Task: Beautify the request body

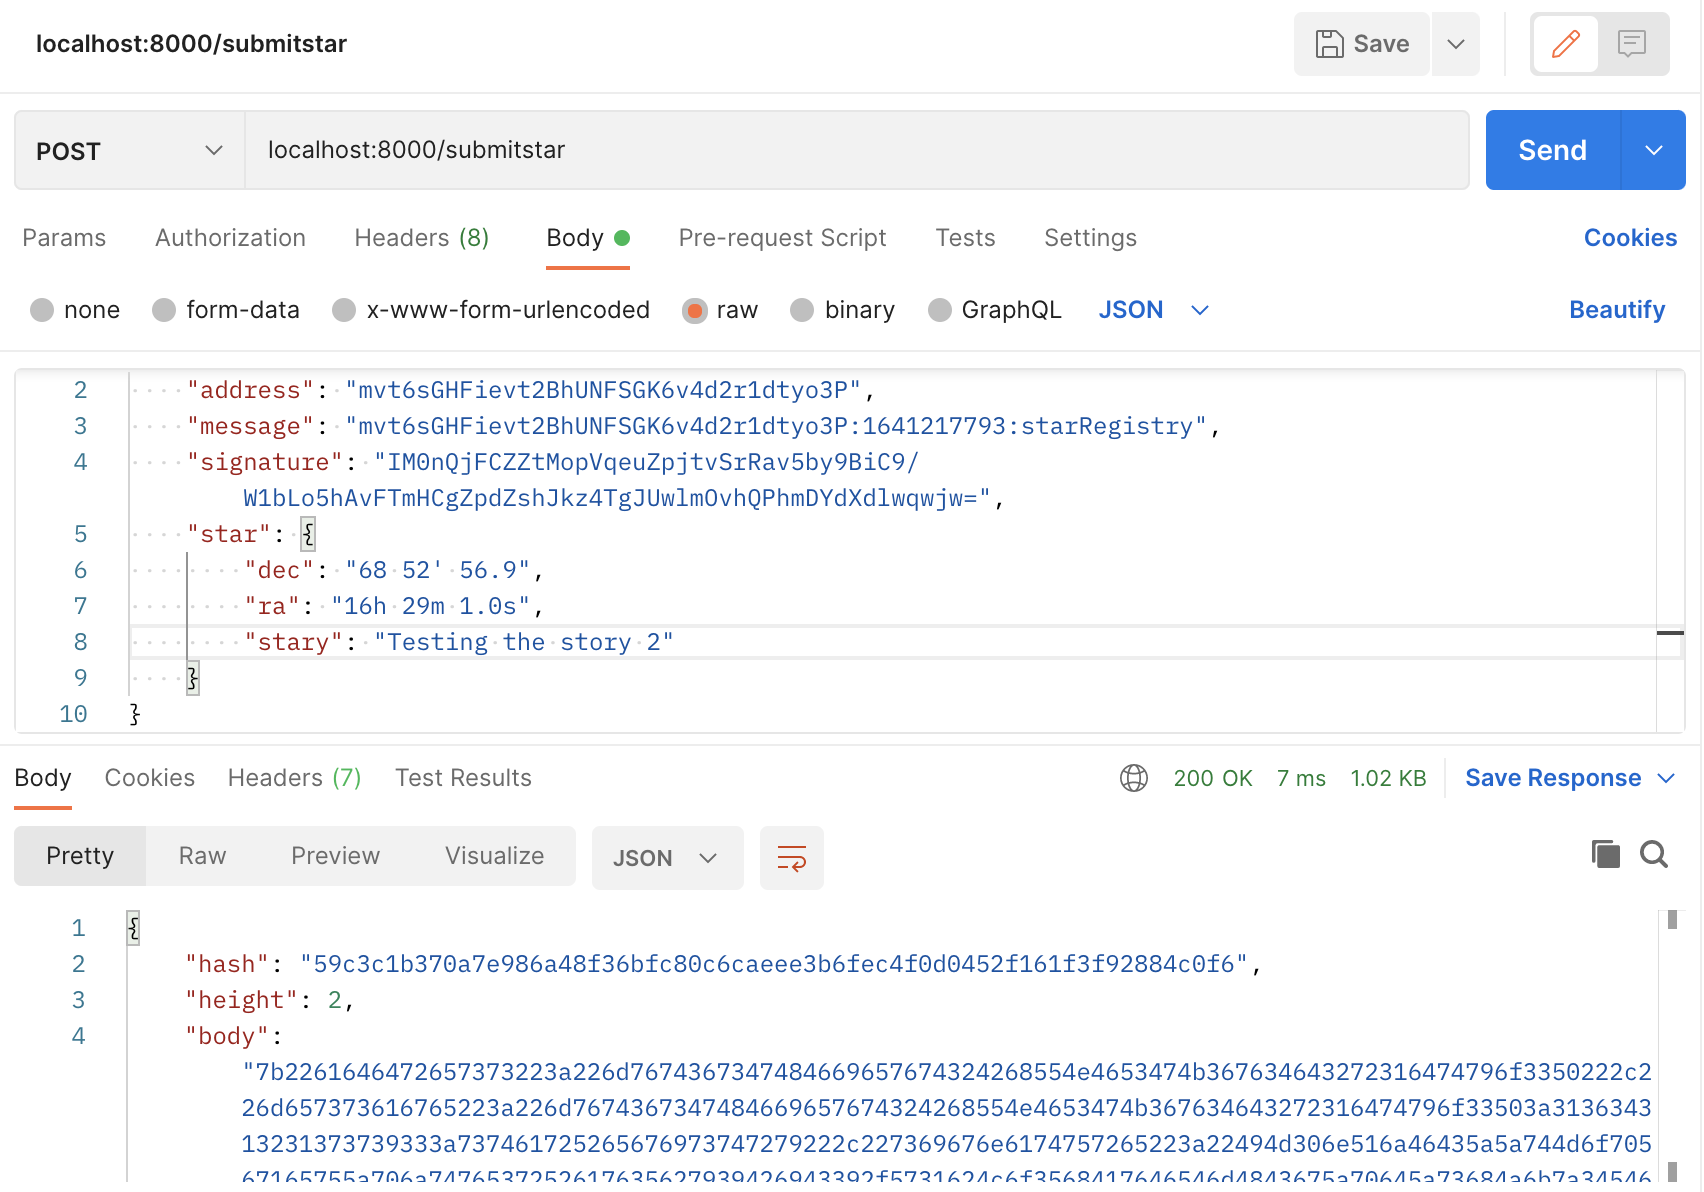Action: 1617,310
